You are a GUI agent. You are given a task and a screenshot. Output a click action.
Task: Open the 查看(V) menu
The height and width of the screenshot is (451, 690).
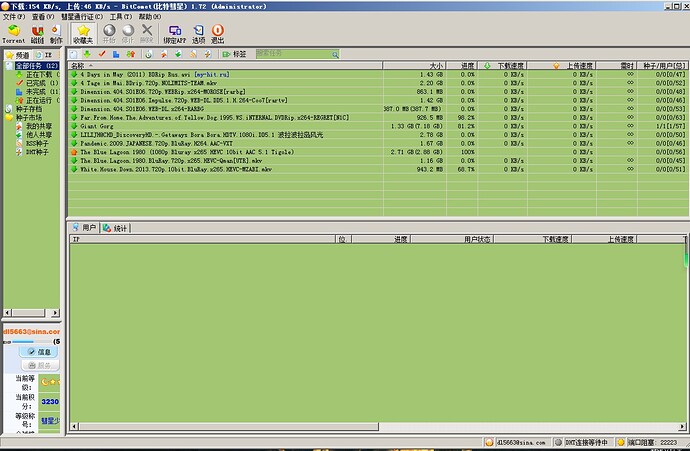click(x=43, y=16)
